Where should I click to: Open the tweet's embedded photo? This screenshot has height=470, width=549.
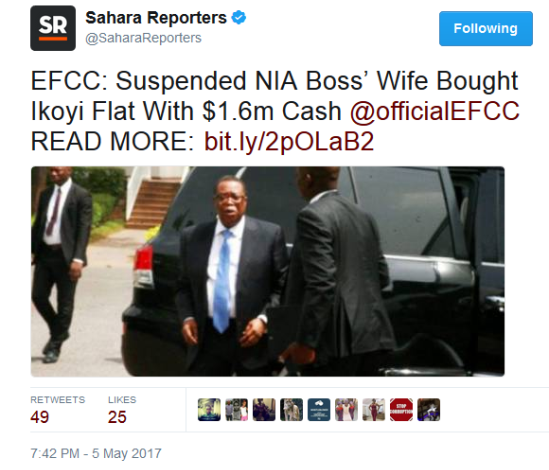click(x=267, y=271)
